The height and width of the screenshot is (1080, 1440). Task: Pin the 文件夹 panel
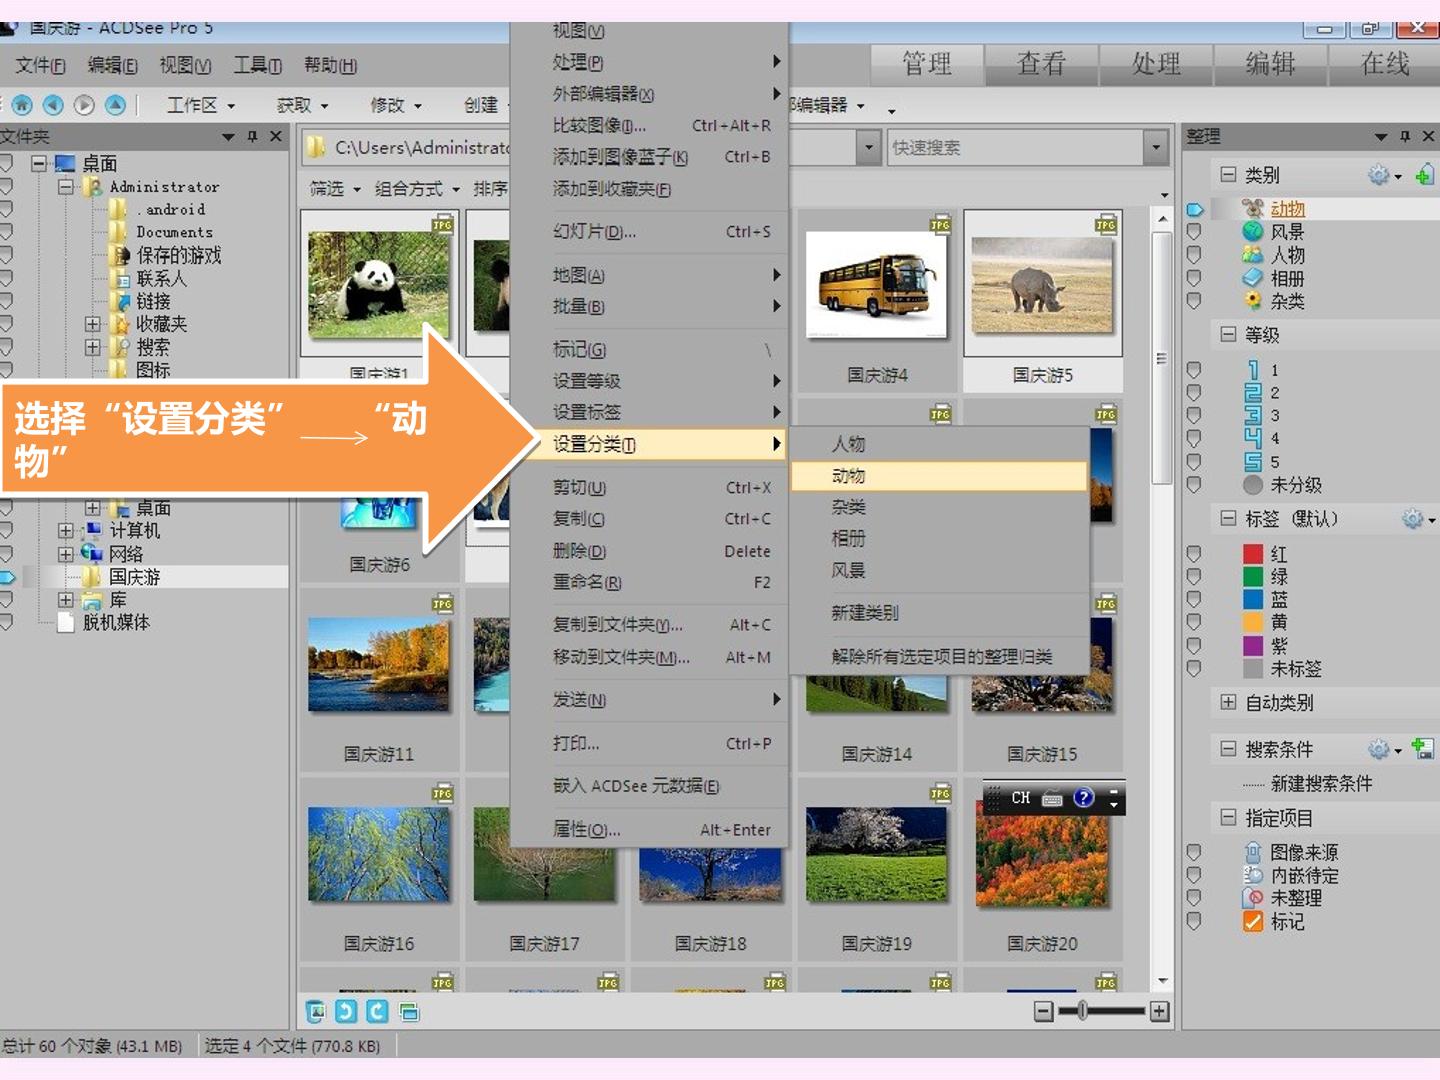252,136
